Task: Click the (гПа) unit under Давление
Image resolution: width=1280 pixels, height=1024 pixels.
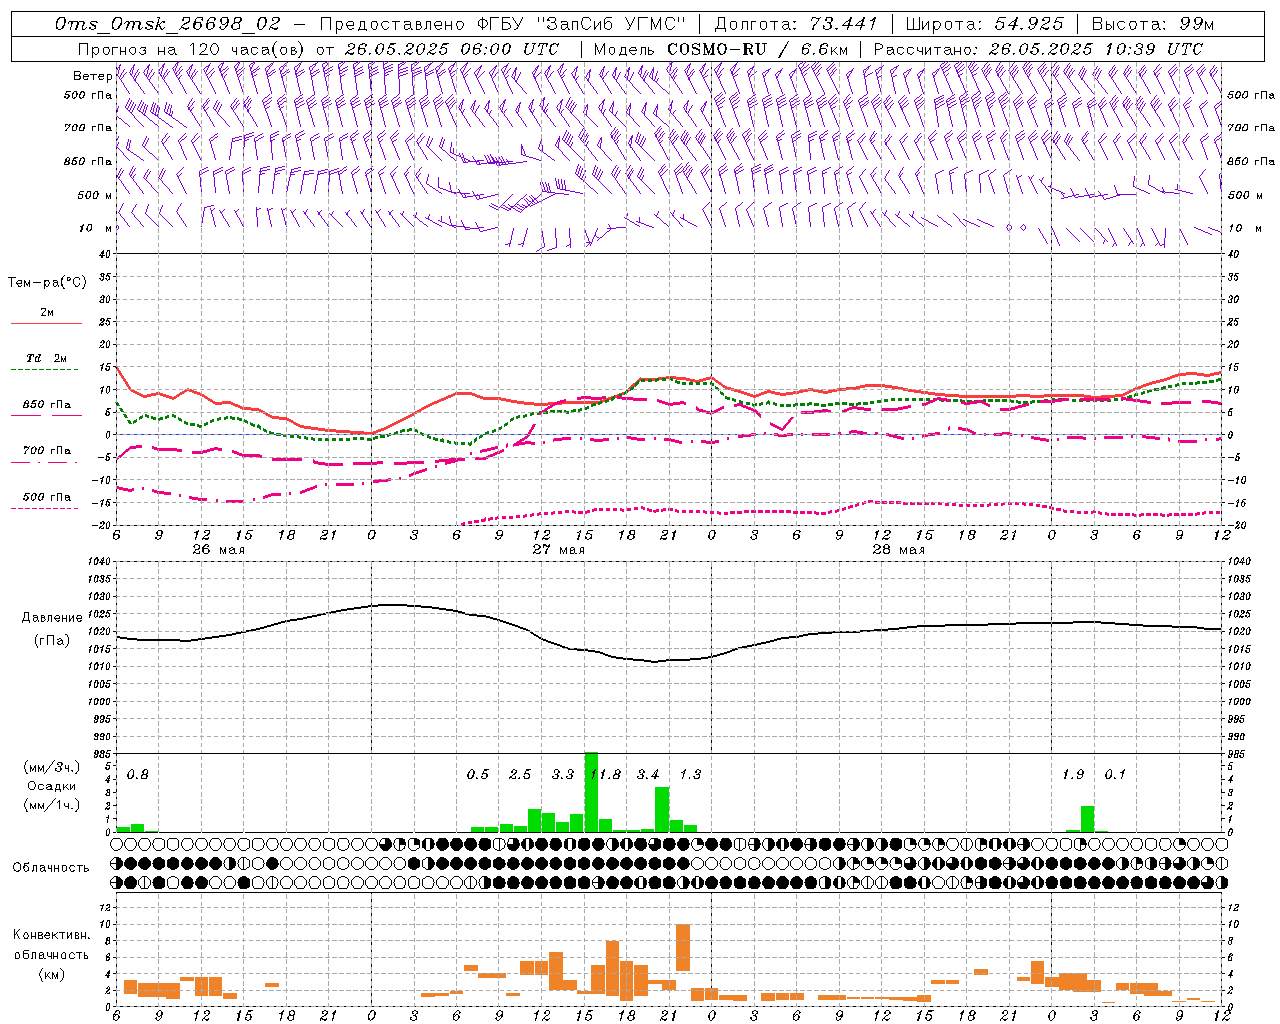Action: [x=51, y=640]
